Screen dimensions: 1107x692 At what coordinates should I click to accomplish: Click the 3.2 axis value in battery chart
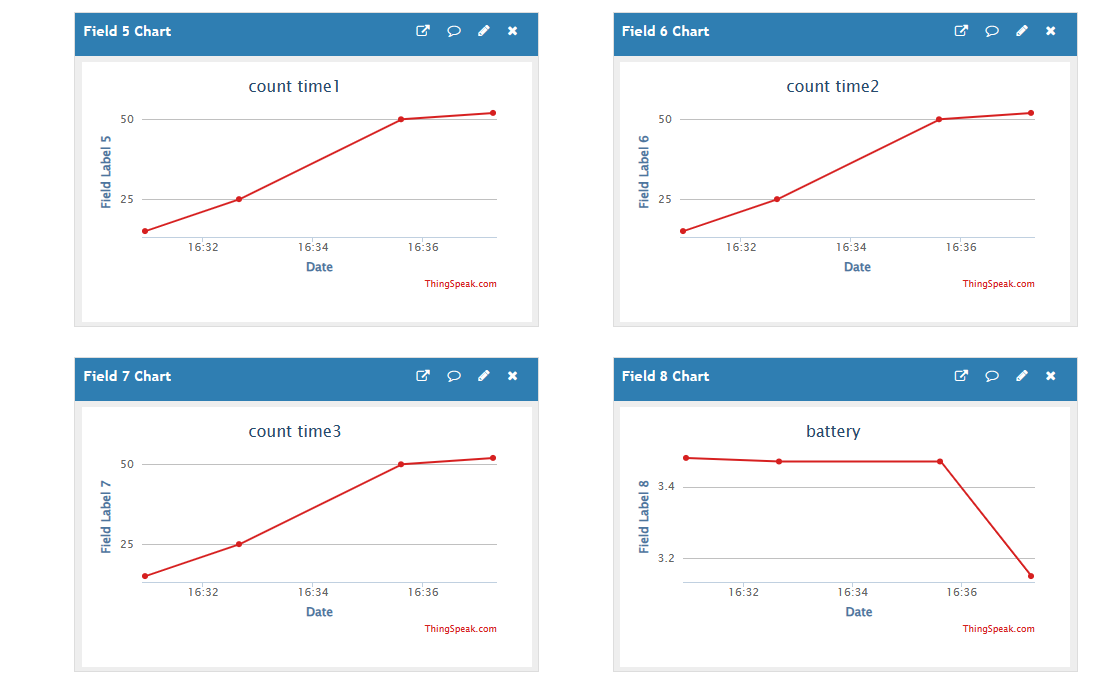click(x=666, y=558)
